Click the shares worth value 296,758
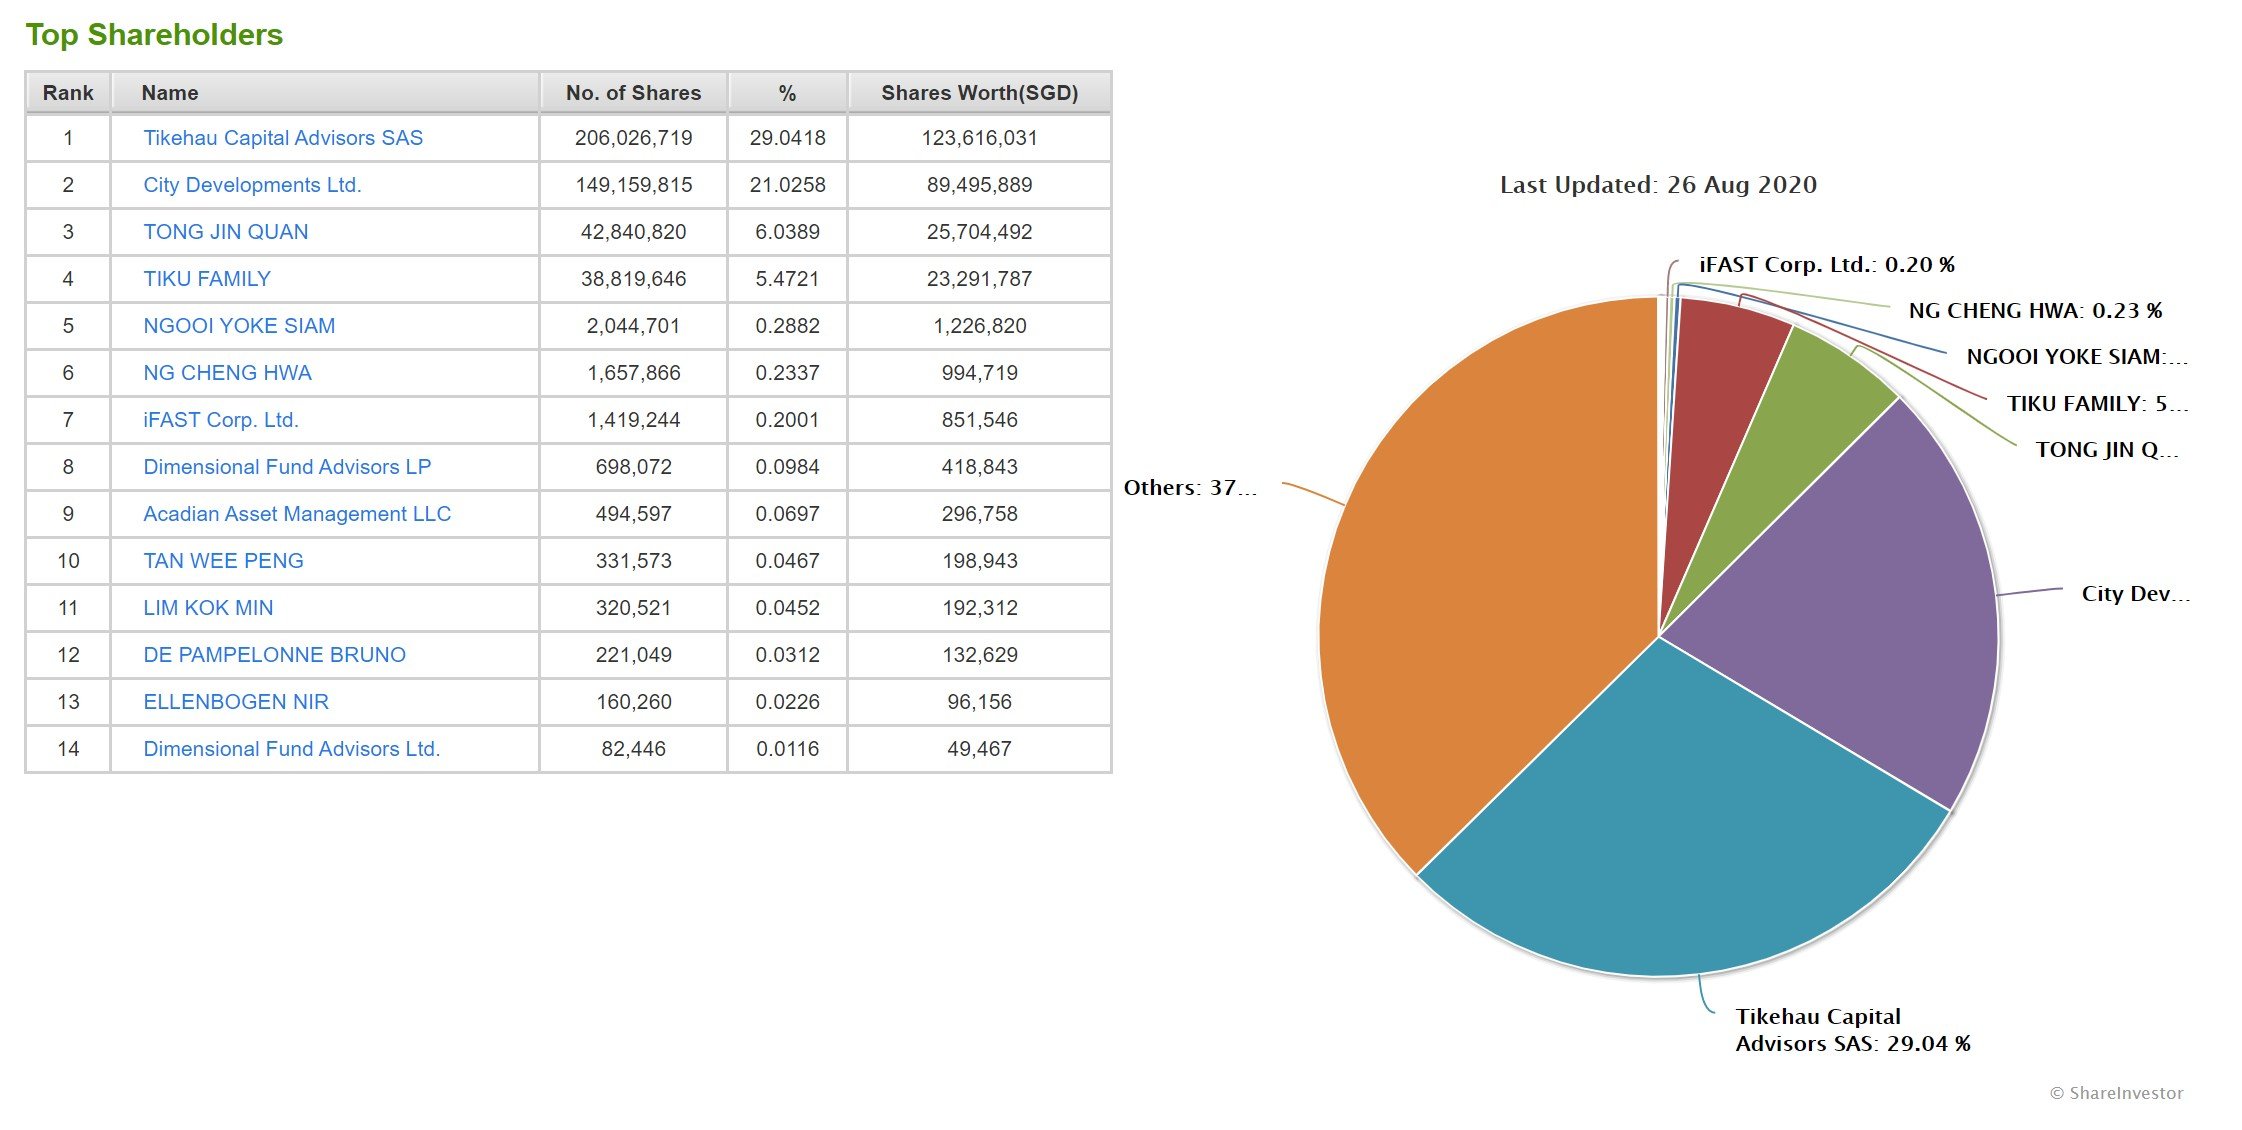This screenshot has width=2242, height=1130. pos(980,514)
